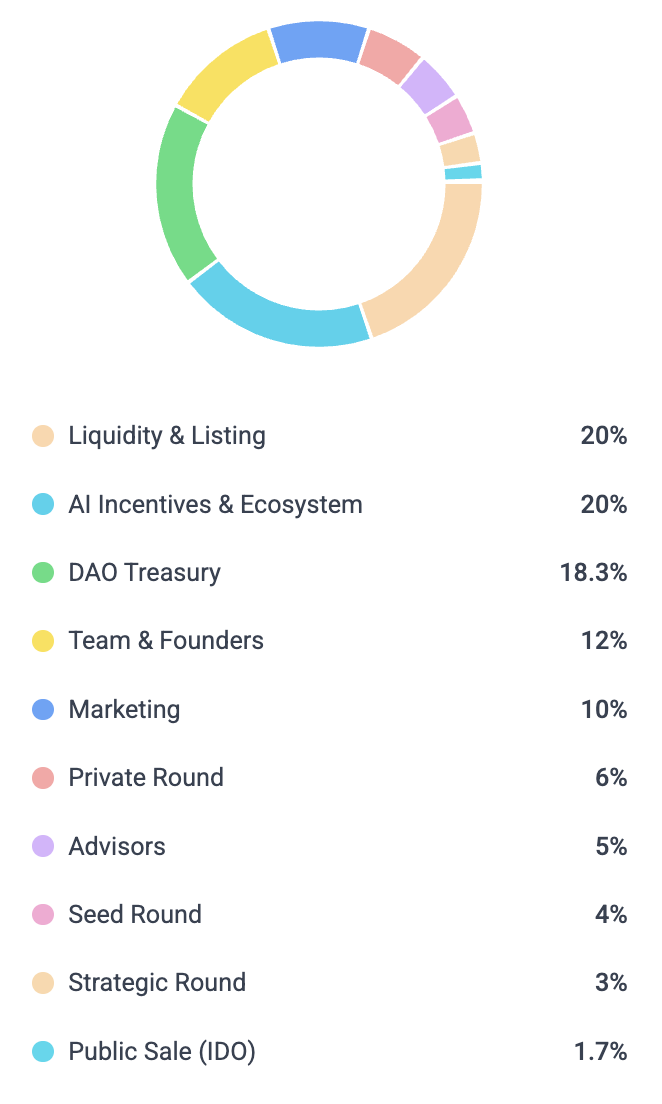Viewport: 662px width, 1104px height.
Task: Click the 1.7% value for Public Sale
Action: (x=599, y=1052)
